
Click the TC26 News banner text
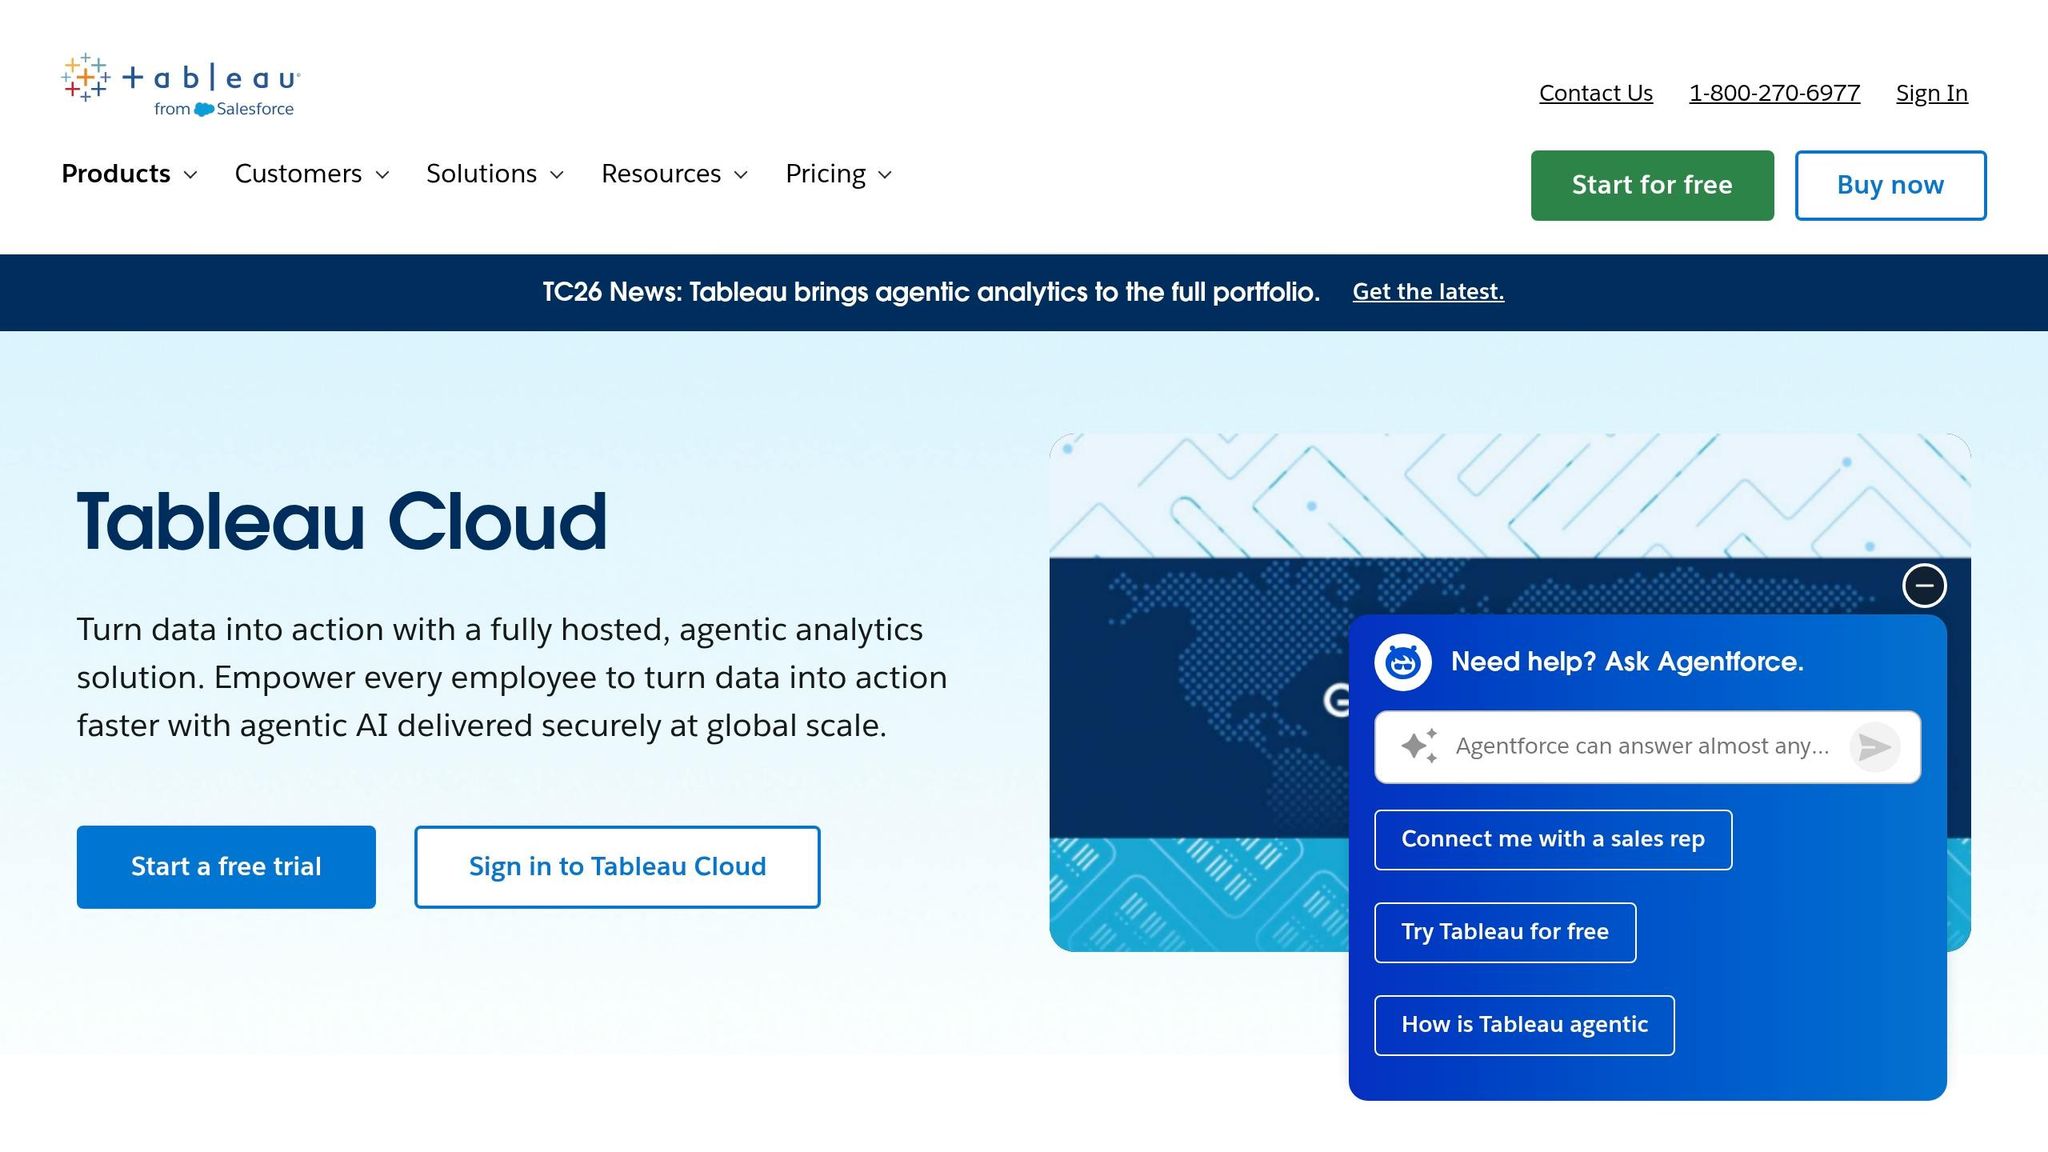(931, 292)
